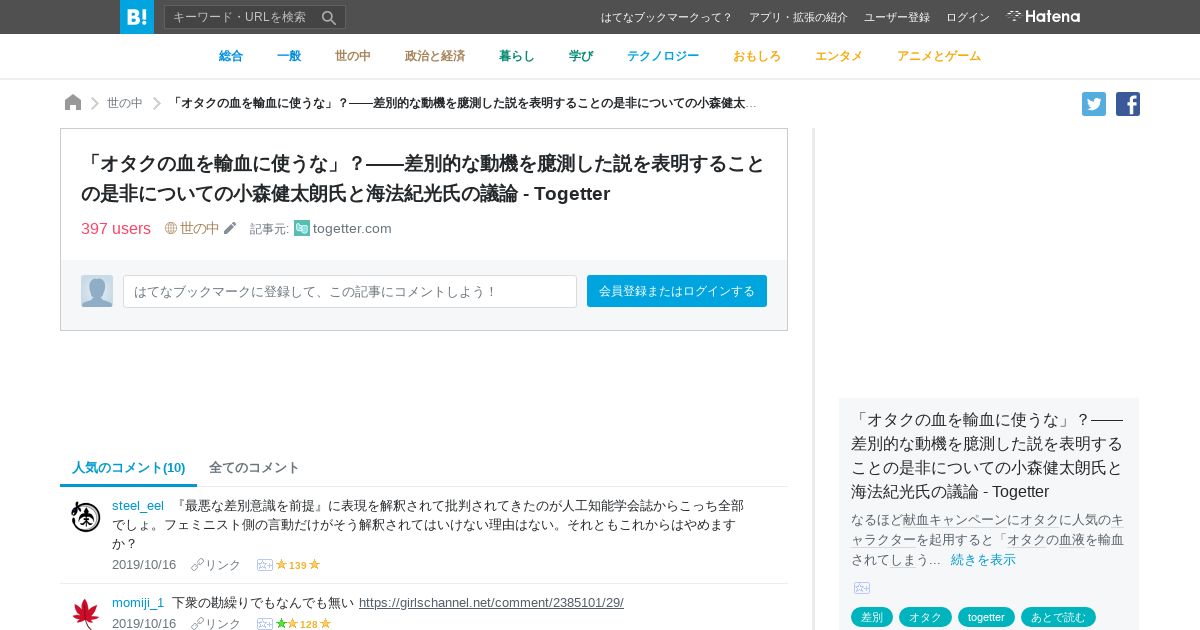The height and width of the screenshot is (630, 1200).
Task: Click はてなブックマークって？ link
Action: point(667,17)
